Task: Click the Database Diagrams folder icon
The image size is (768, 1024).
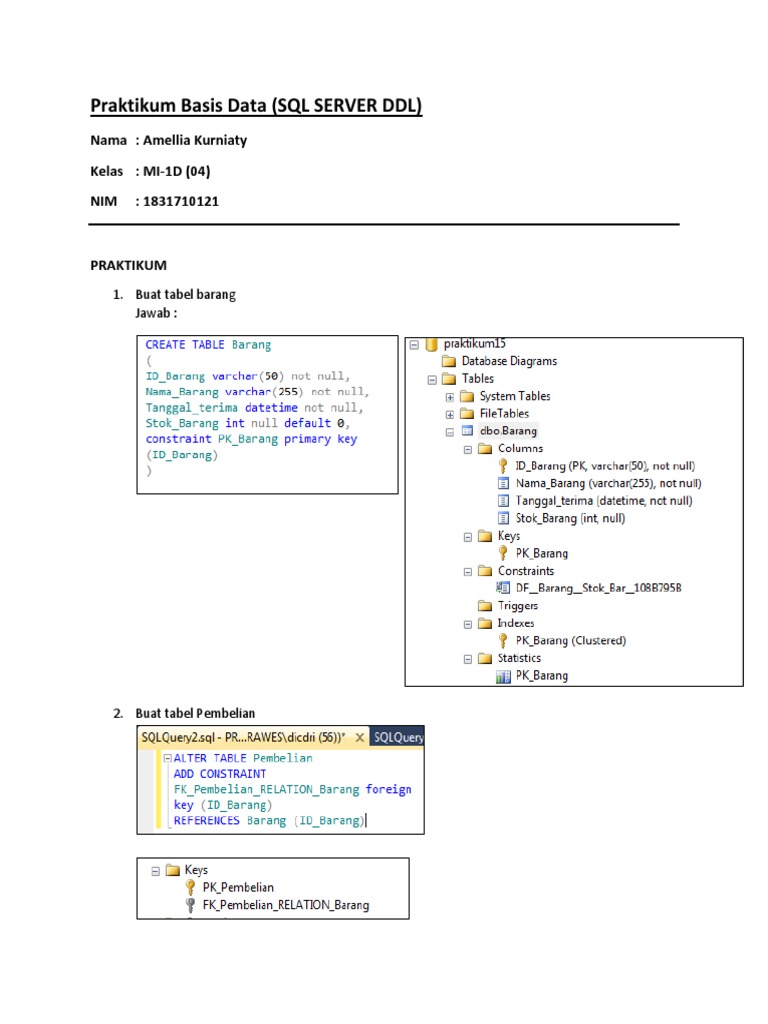Action: [x=449, y=361]
